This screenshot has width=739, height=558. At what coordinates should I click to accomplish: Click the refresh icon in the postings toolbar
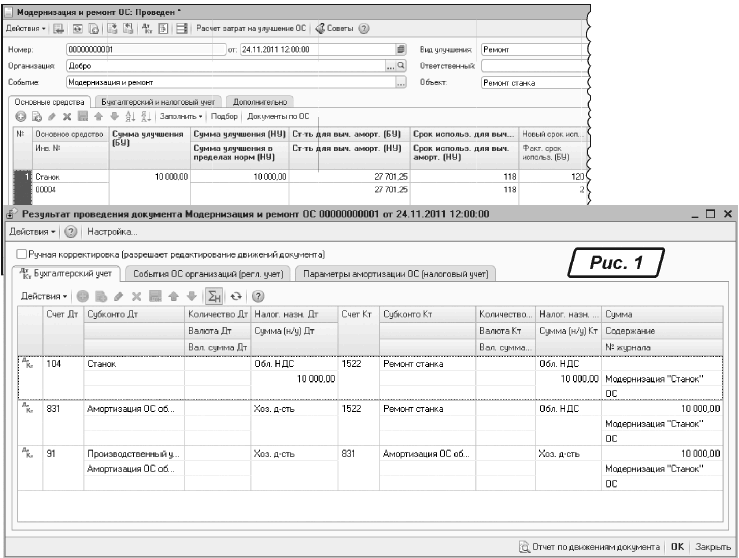pos(236,297)
